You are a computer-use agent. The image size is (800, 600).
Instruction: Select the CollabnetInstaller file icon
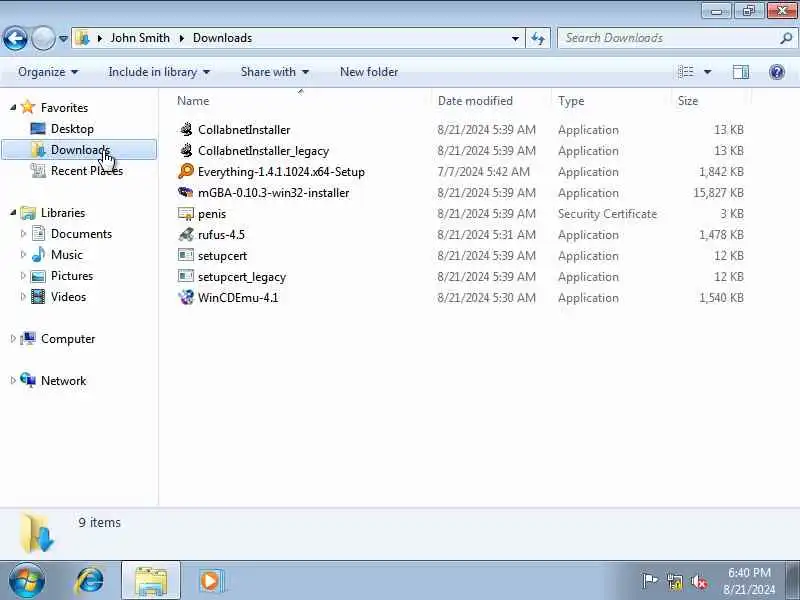click(186, 129)
